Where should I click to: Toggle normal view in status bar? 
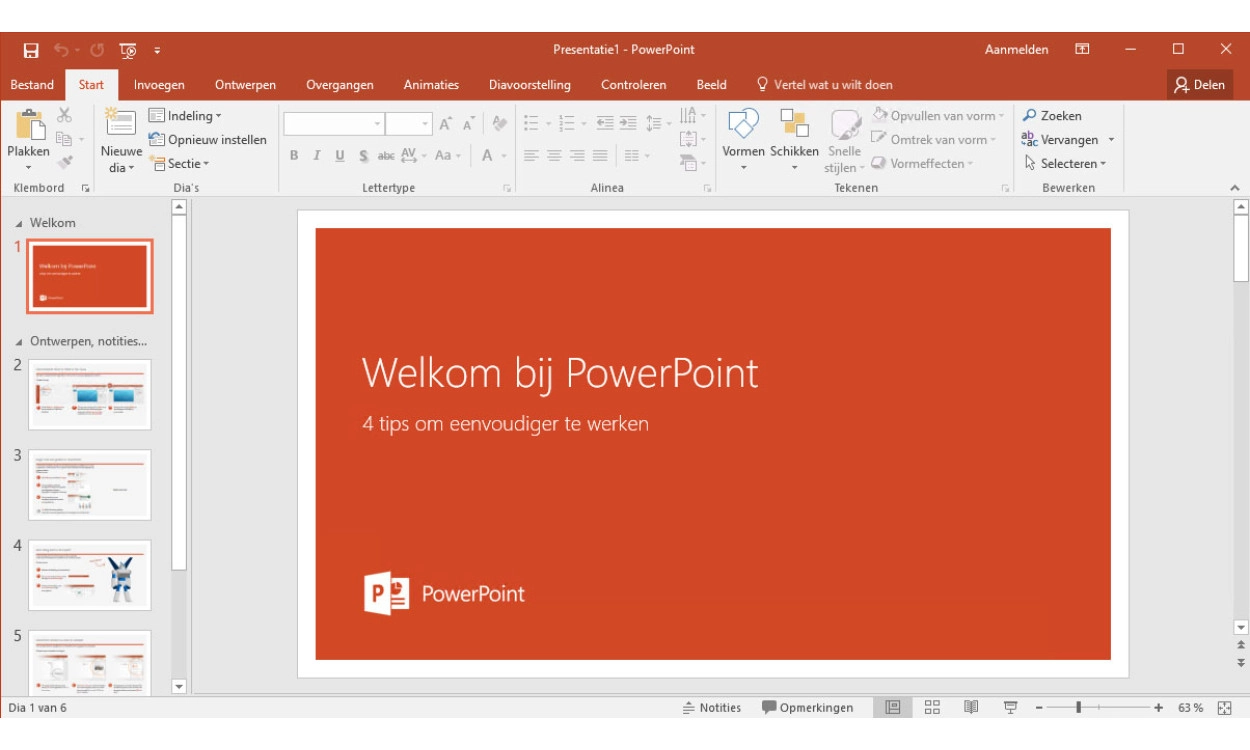(893, 708)
